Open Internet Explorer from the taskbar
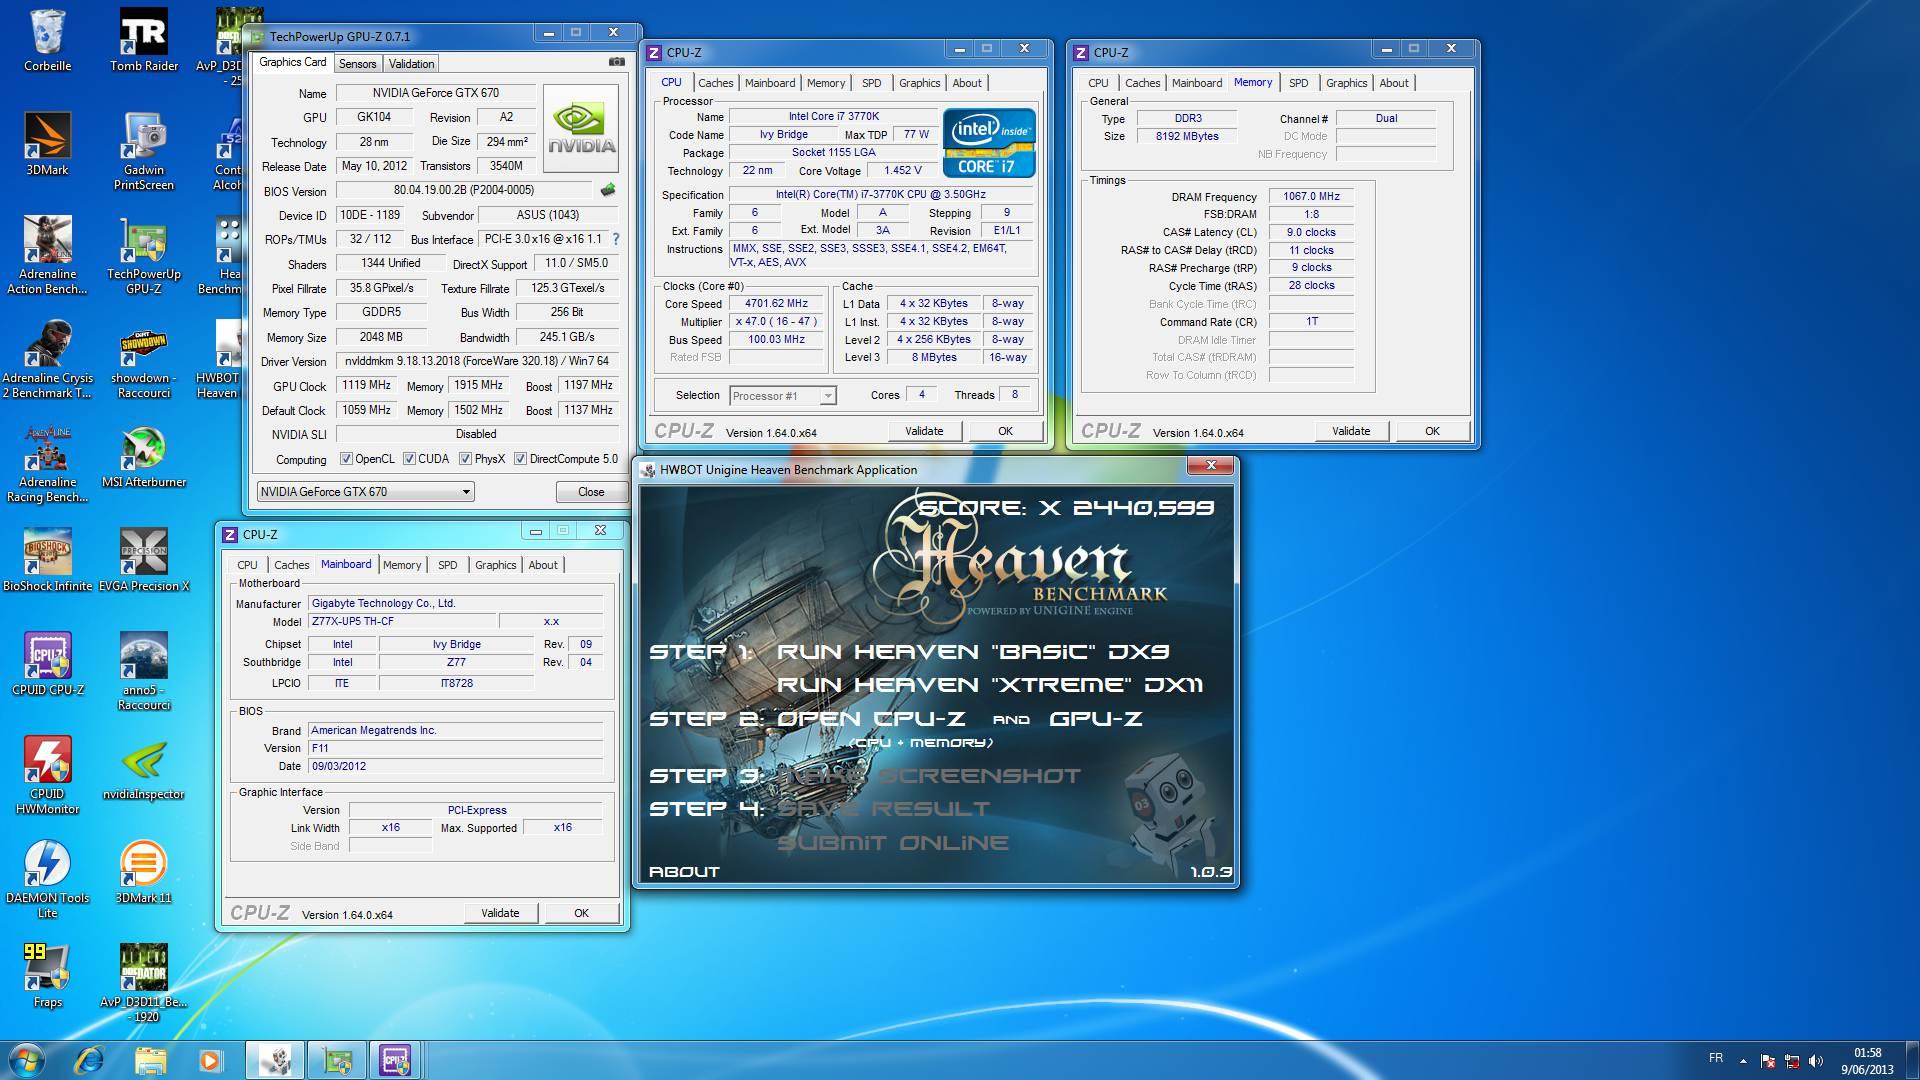The image size is (1920, 1080). tap(89, 1060)
